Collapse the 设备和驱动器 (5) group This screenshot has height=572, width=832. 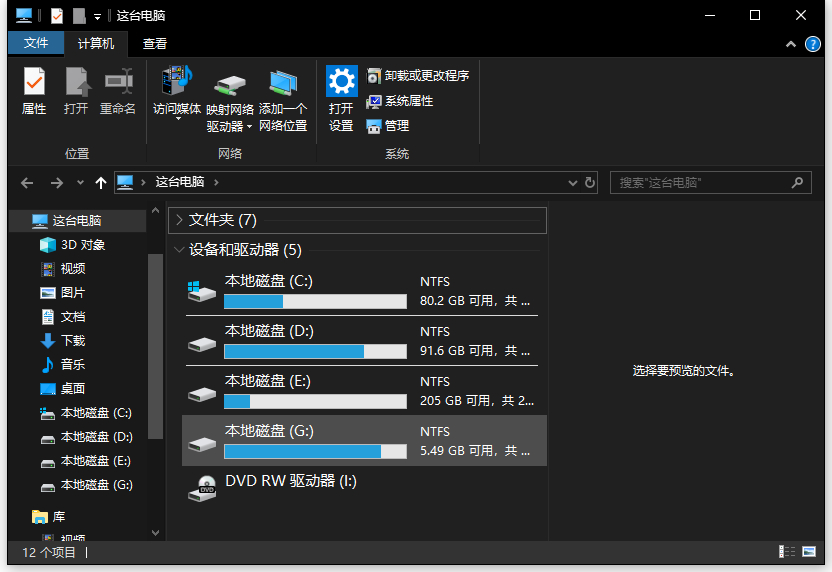pyautogui.click(x=179, y=250)
